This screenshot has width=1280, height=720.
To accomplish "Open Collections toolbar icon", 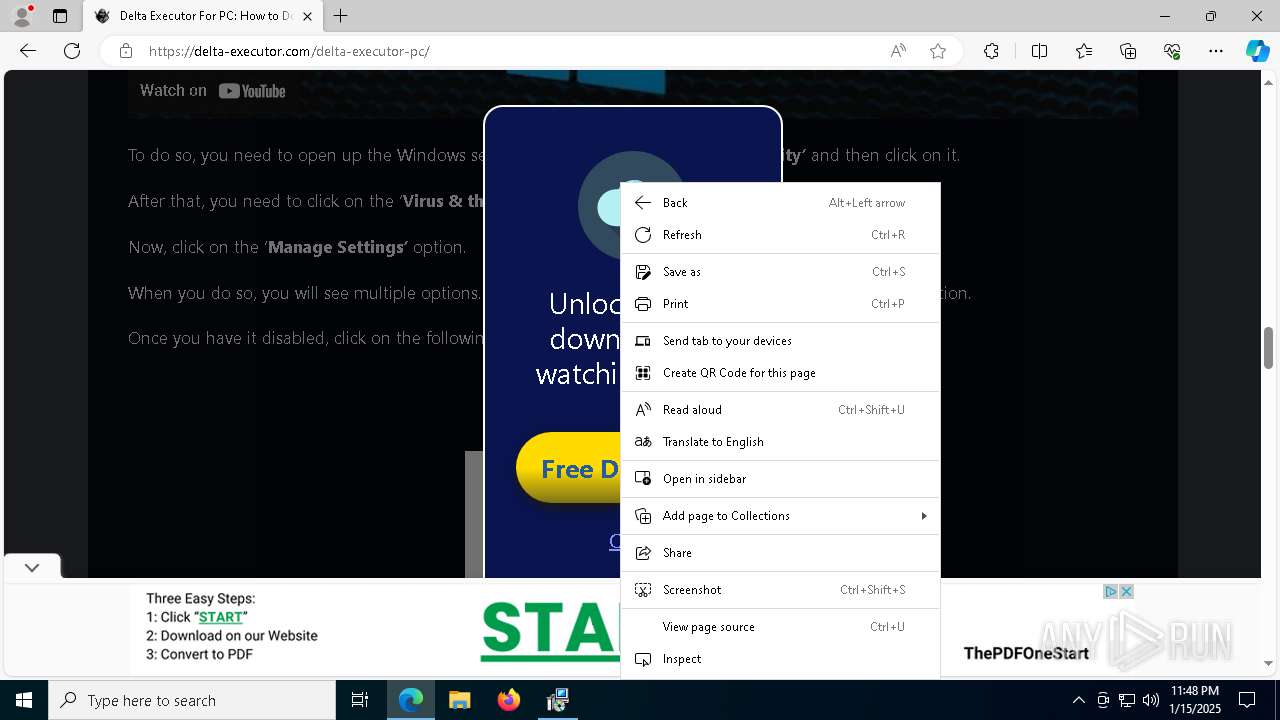I will [1128, 51].
